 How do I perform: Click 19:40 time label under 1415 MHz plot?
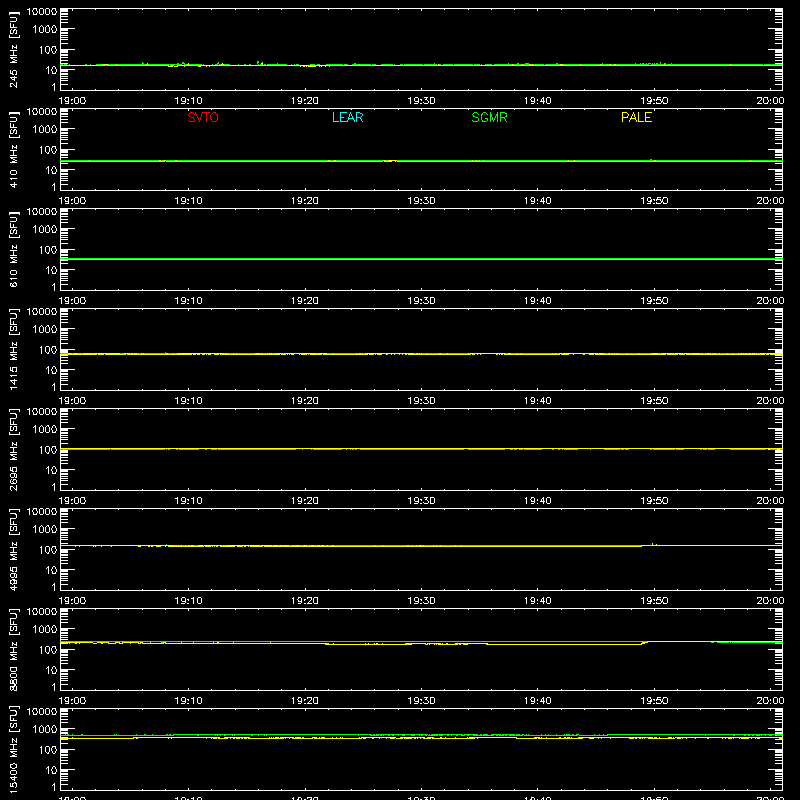tap(537, 401)
